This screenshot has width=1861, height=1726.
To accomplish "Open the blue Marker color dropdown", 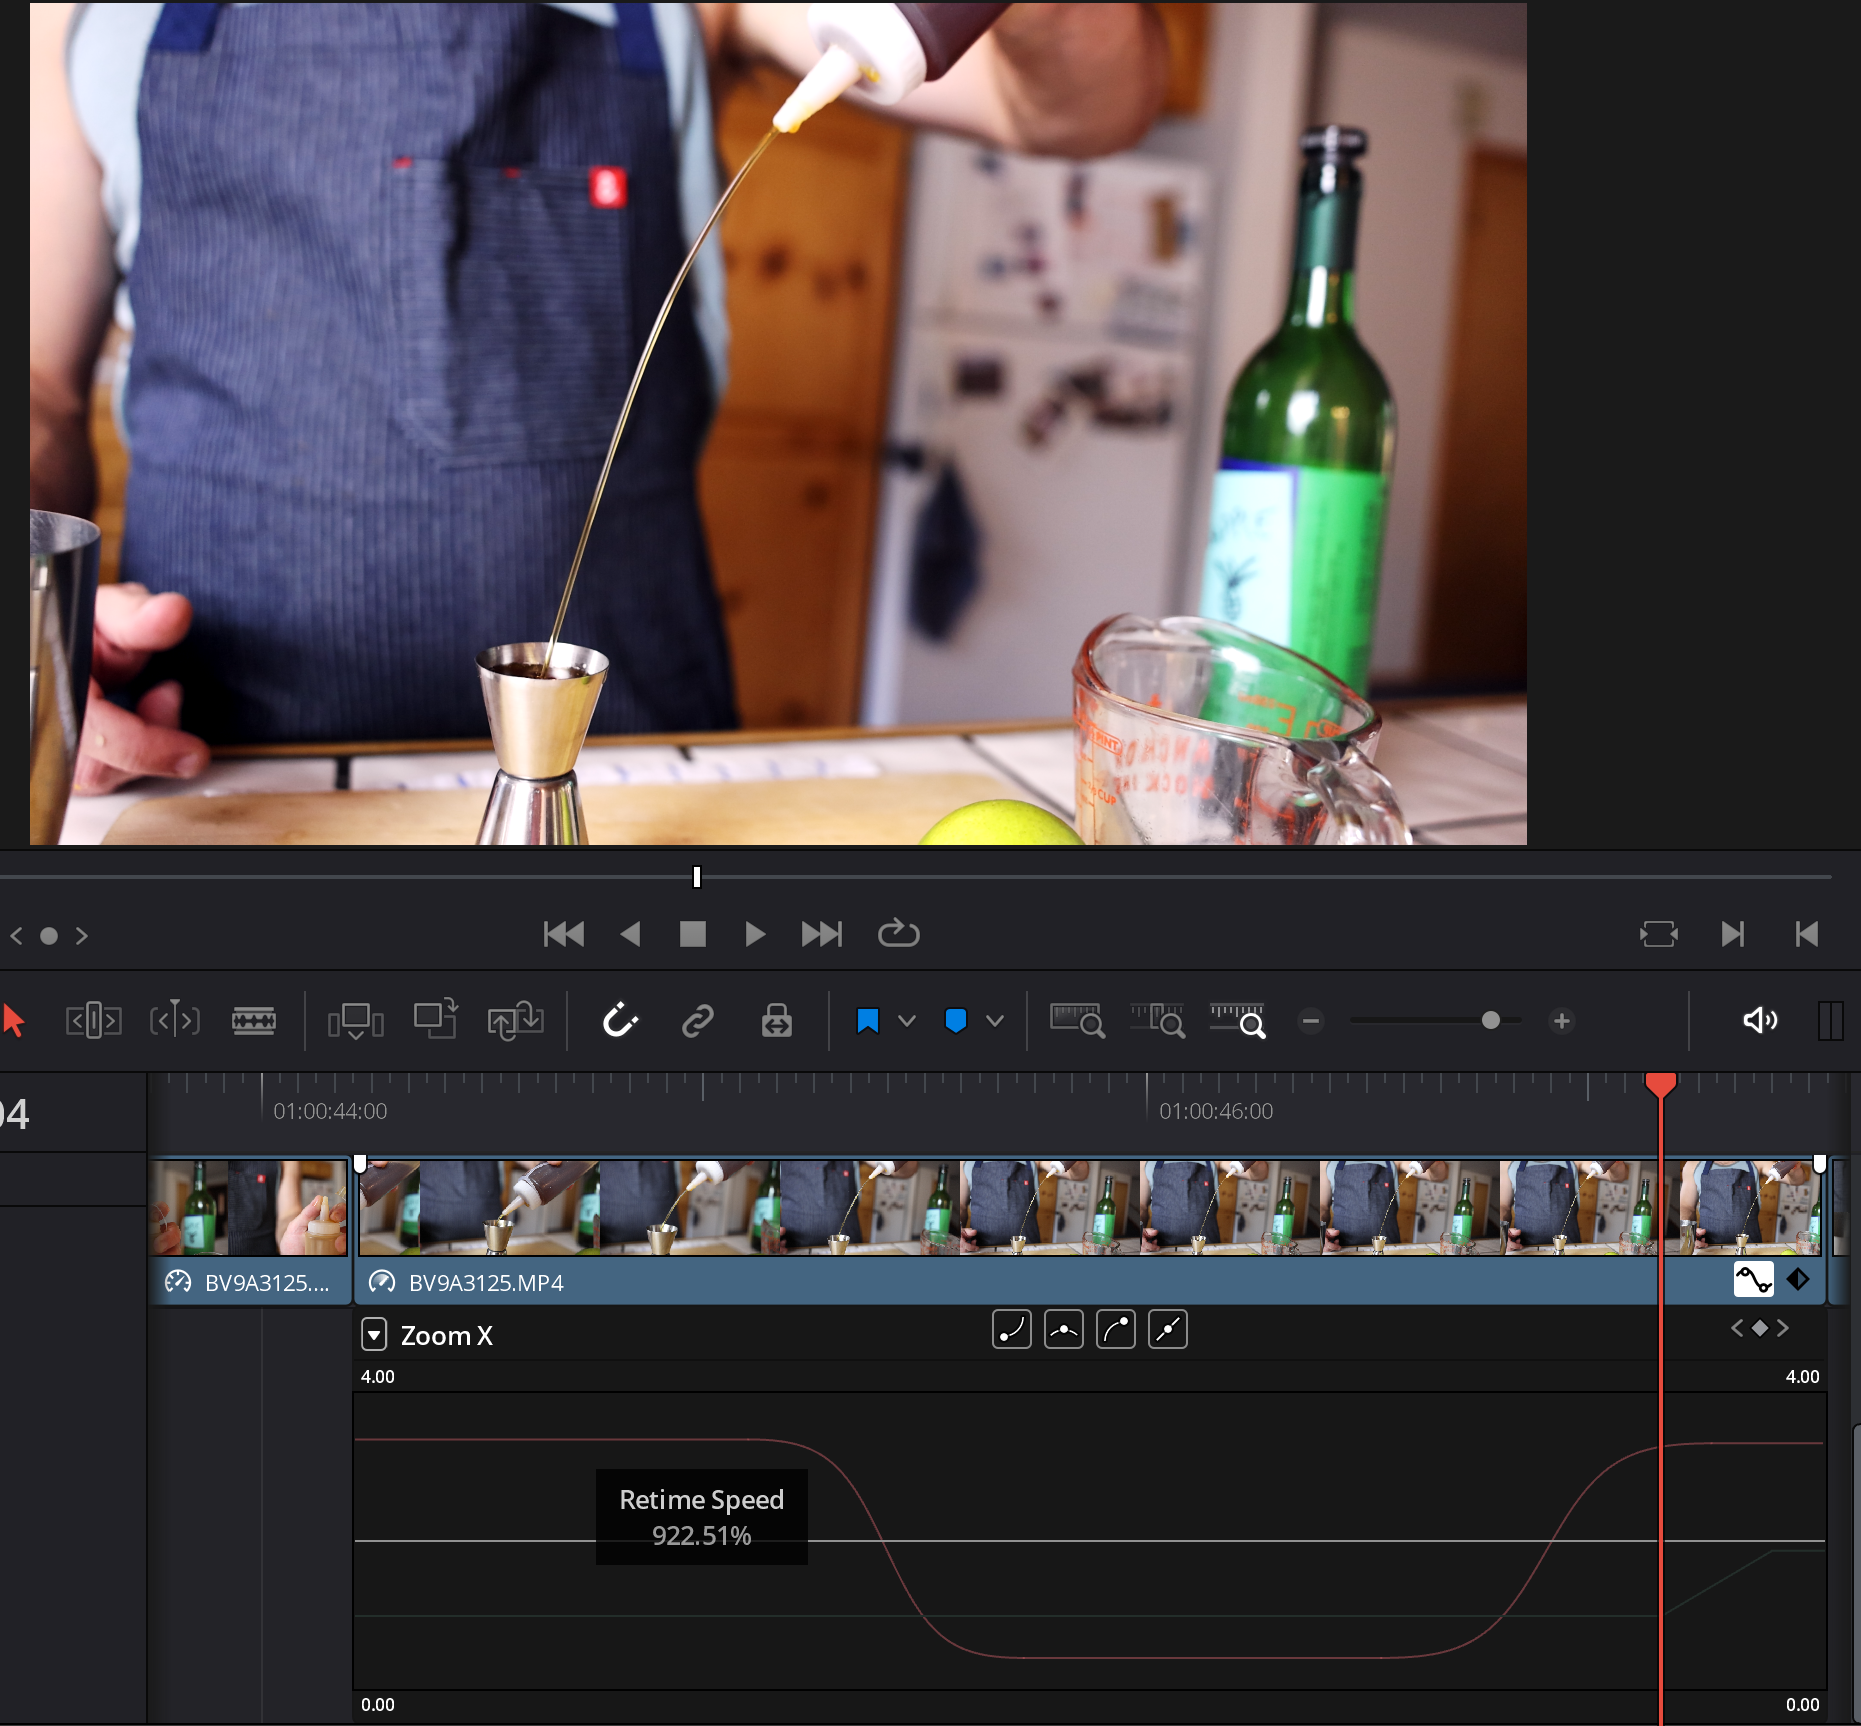I will 995,1021.
